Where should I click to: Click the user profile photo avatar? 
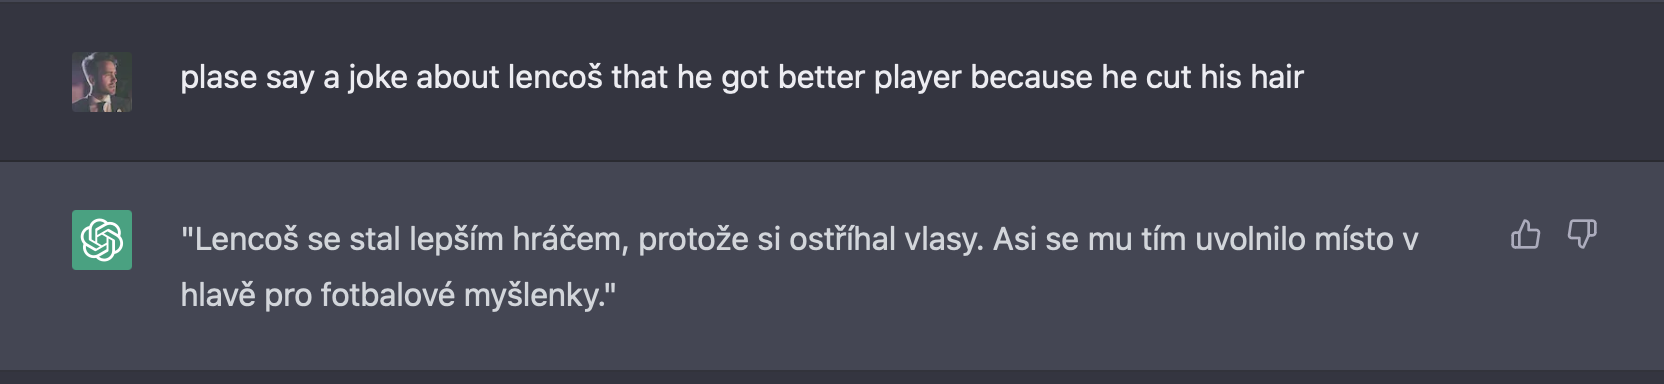[102, 82]
